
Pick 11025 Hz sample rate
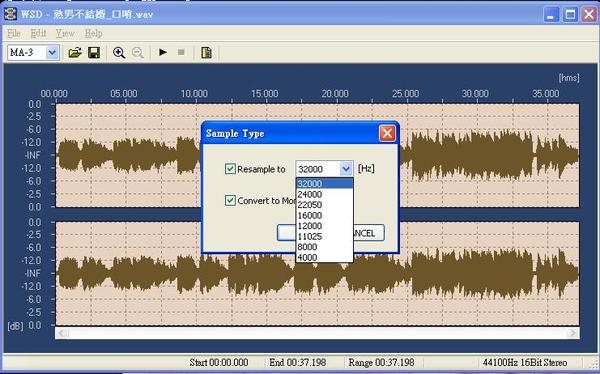pyautogui.click(x=324, y=236)
